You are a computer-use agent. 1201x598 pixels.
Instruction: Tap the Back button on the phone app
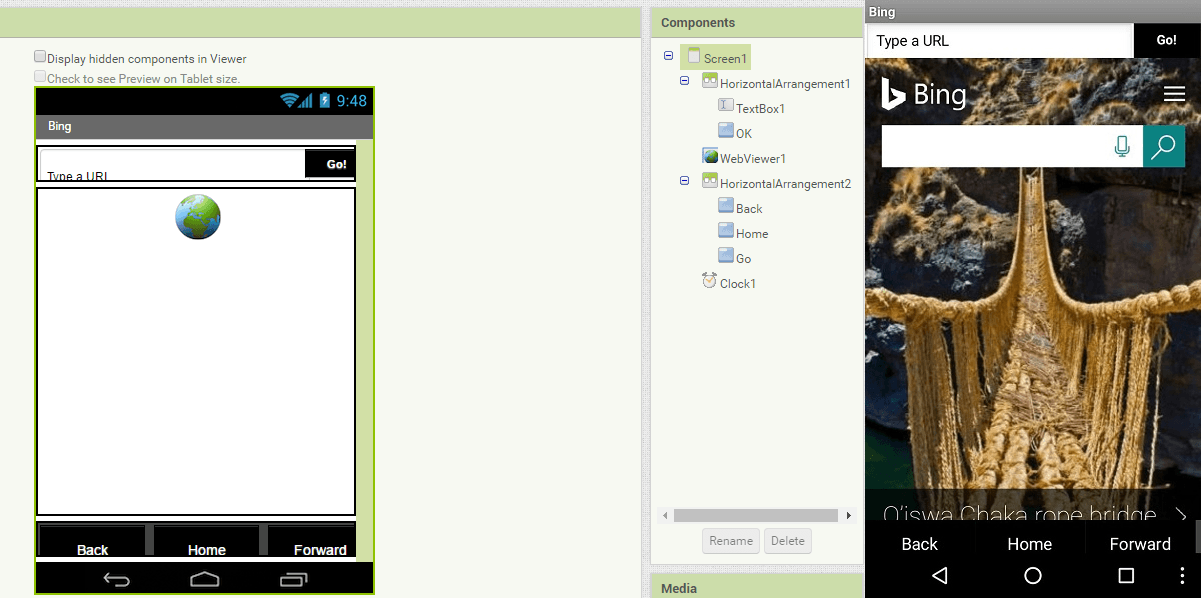pos(919,544)
